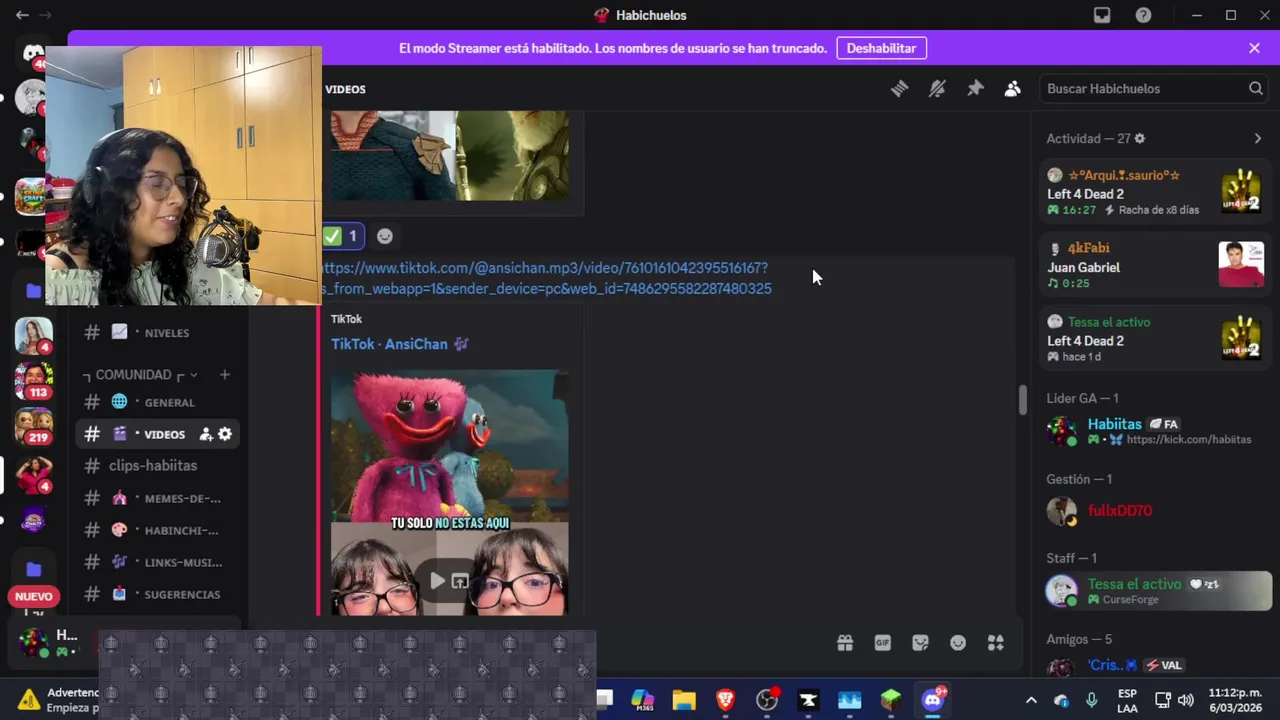Open the tiktok.com ansichan video link
Image resolution: width=1280 pixels, height=720 pixels.
pyautogui.click(x=546, y=278)
